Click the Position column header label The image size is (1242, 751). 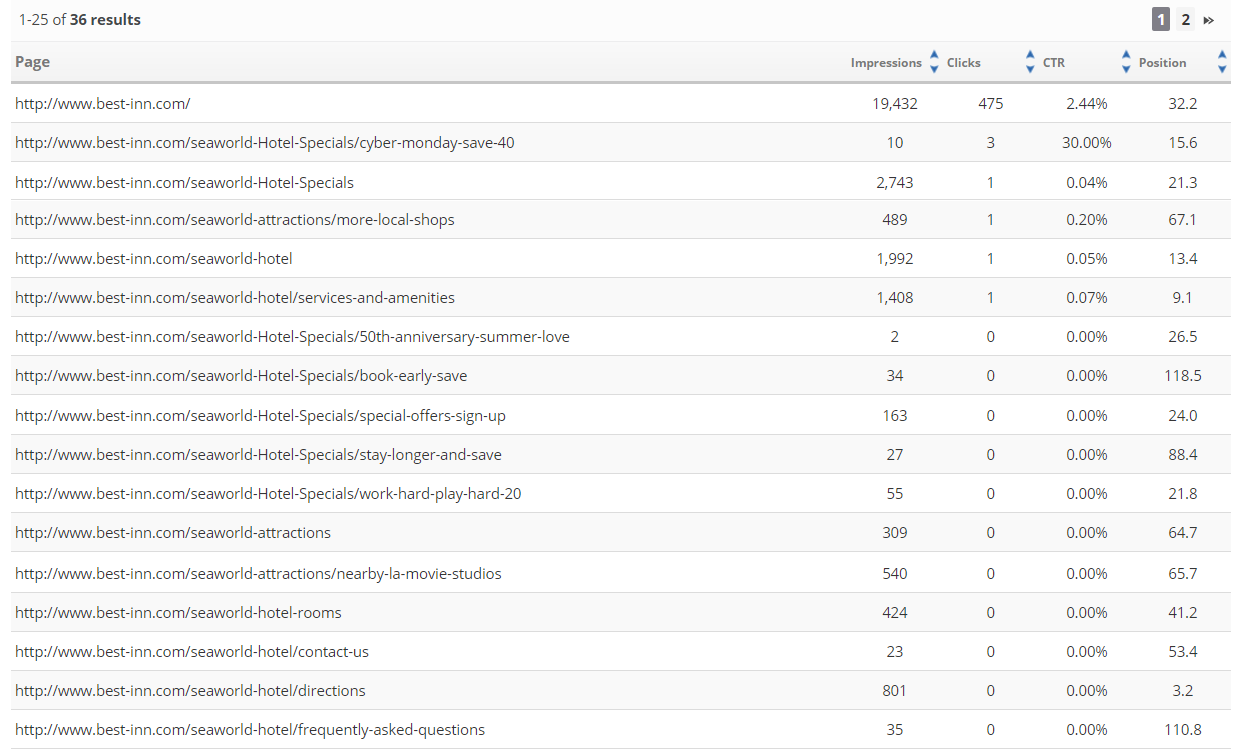[x=1162, y=63]
